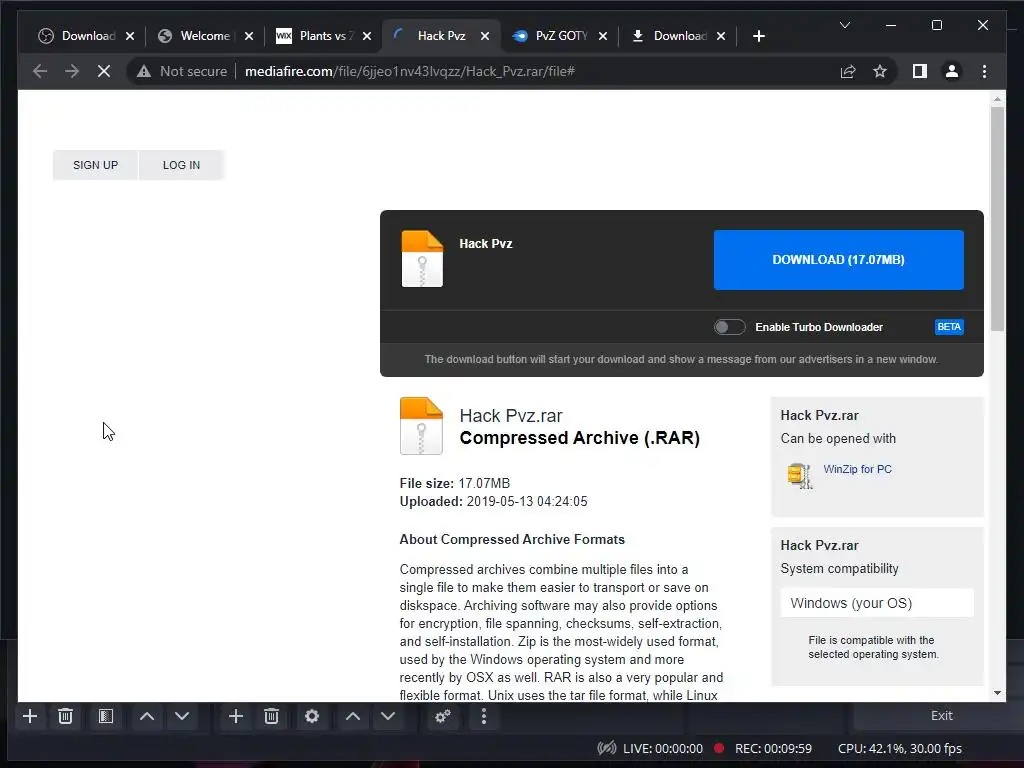Move source up with second up chevron
The height and width of the screenshot is (768, 1024).
pos(353,716)
